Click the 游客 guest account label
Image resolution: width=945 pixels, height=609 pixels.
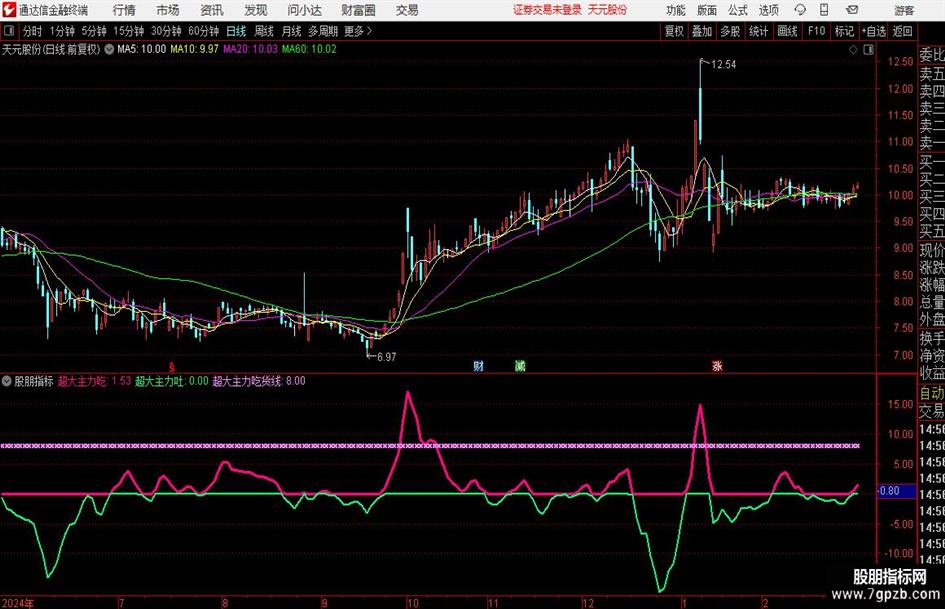(x=903, y=10)
